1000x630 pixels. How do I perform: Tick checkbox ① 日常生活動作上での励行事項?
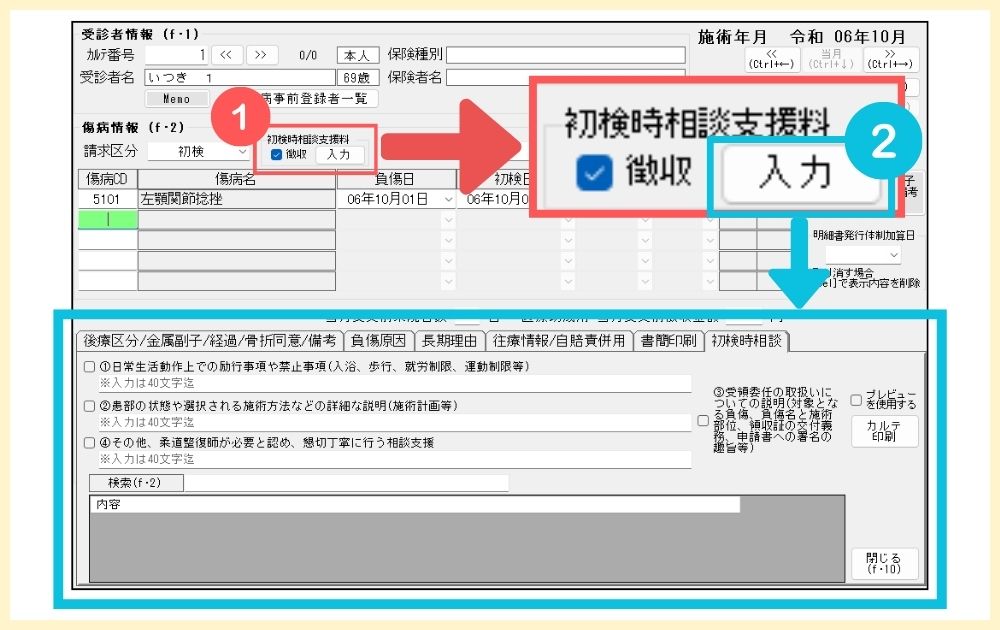(x=90, y=367)
